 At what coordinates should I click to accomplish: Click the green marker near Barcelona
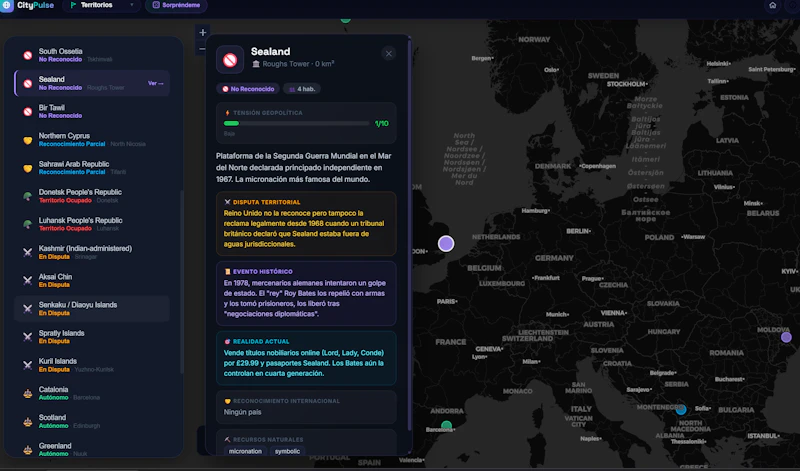point(446,425)
